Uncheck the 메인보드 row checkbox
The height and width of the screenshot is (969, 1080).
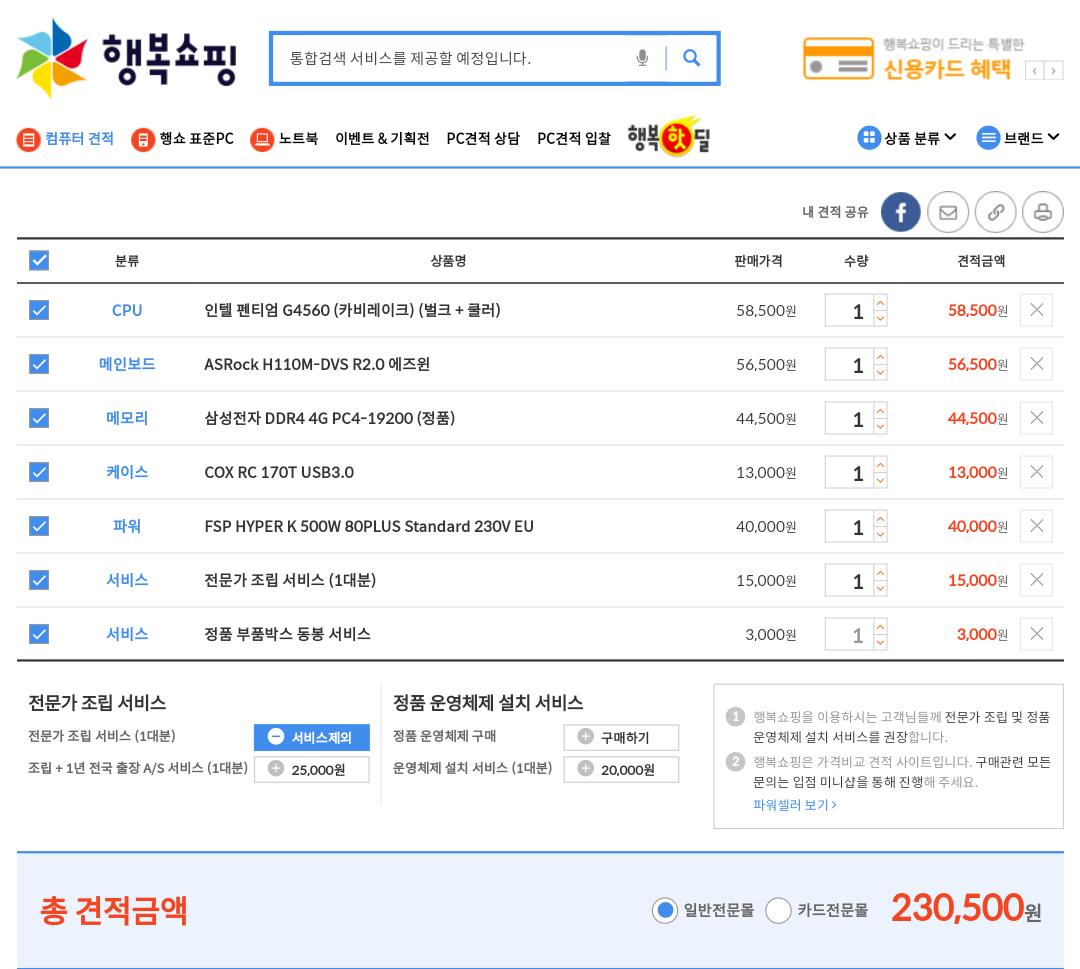[x=39, y=364]
